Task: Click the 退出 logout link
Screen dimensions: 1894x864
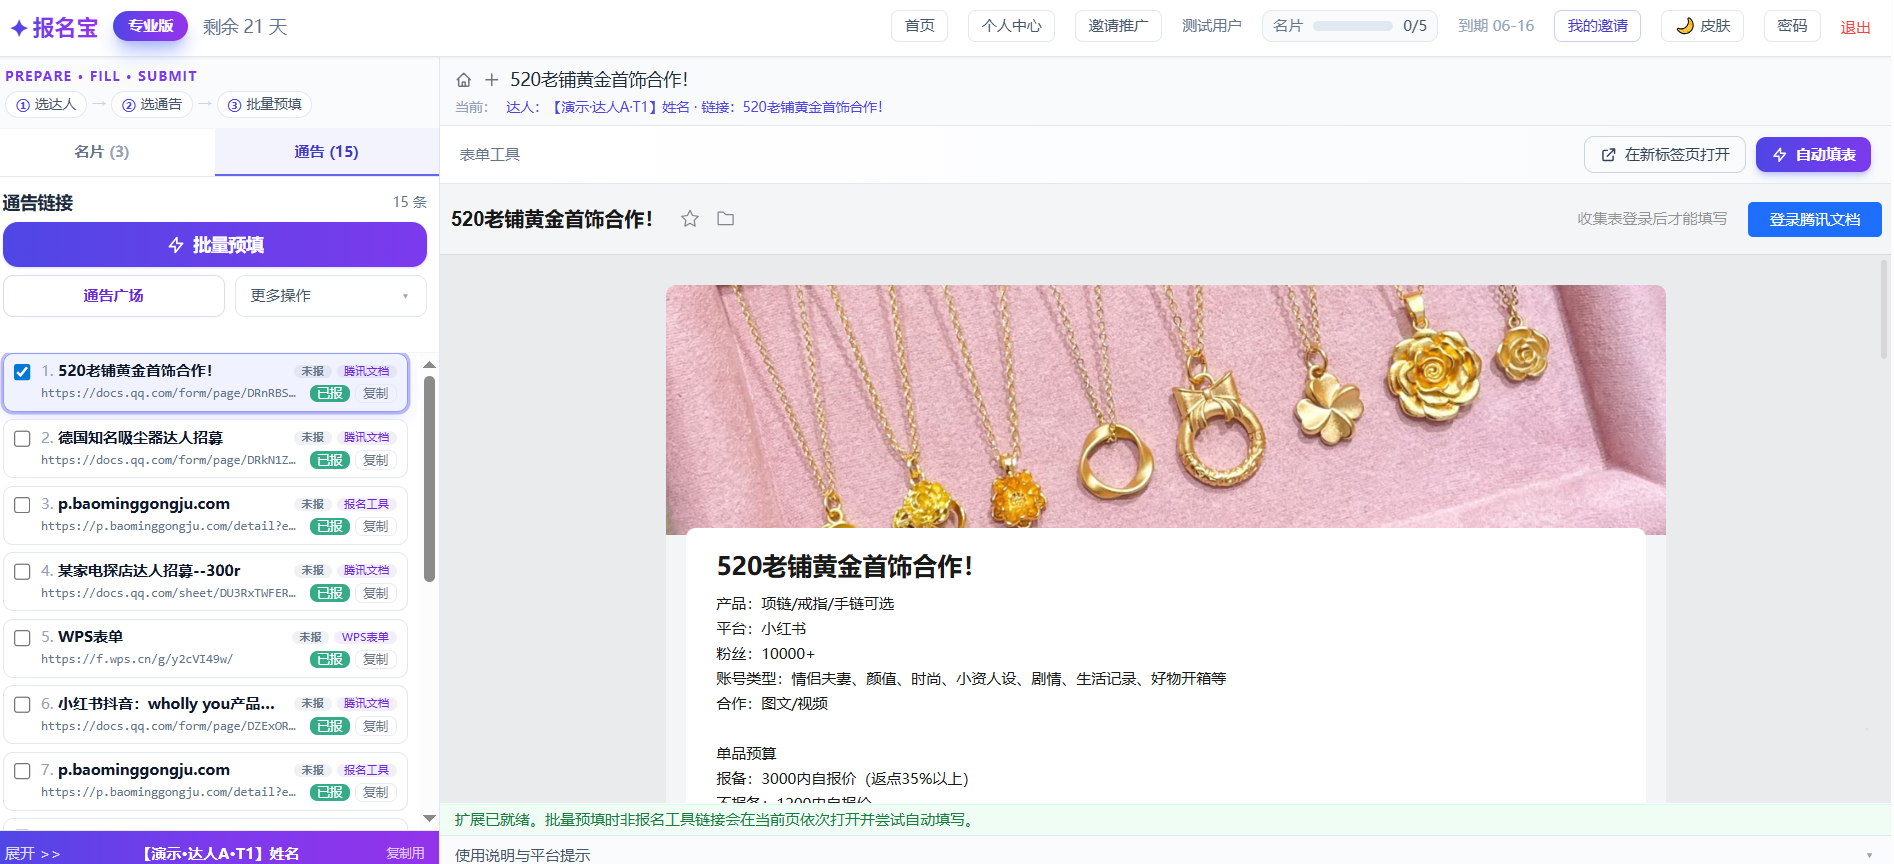Action: (x=1855, y=27)
